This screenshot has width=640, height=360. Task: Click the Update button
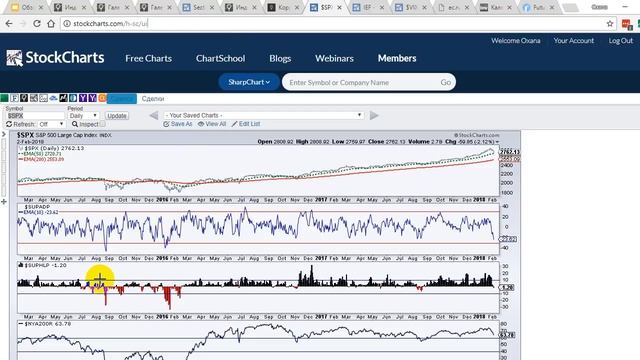pos(117,116)
